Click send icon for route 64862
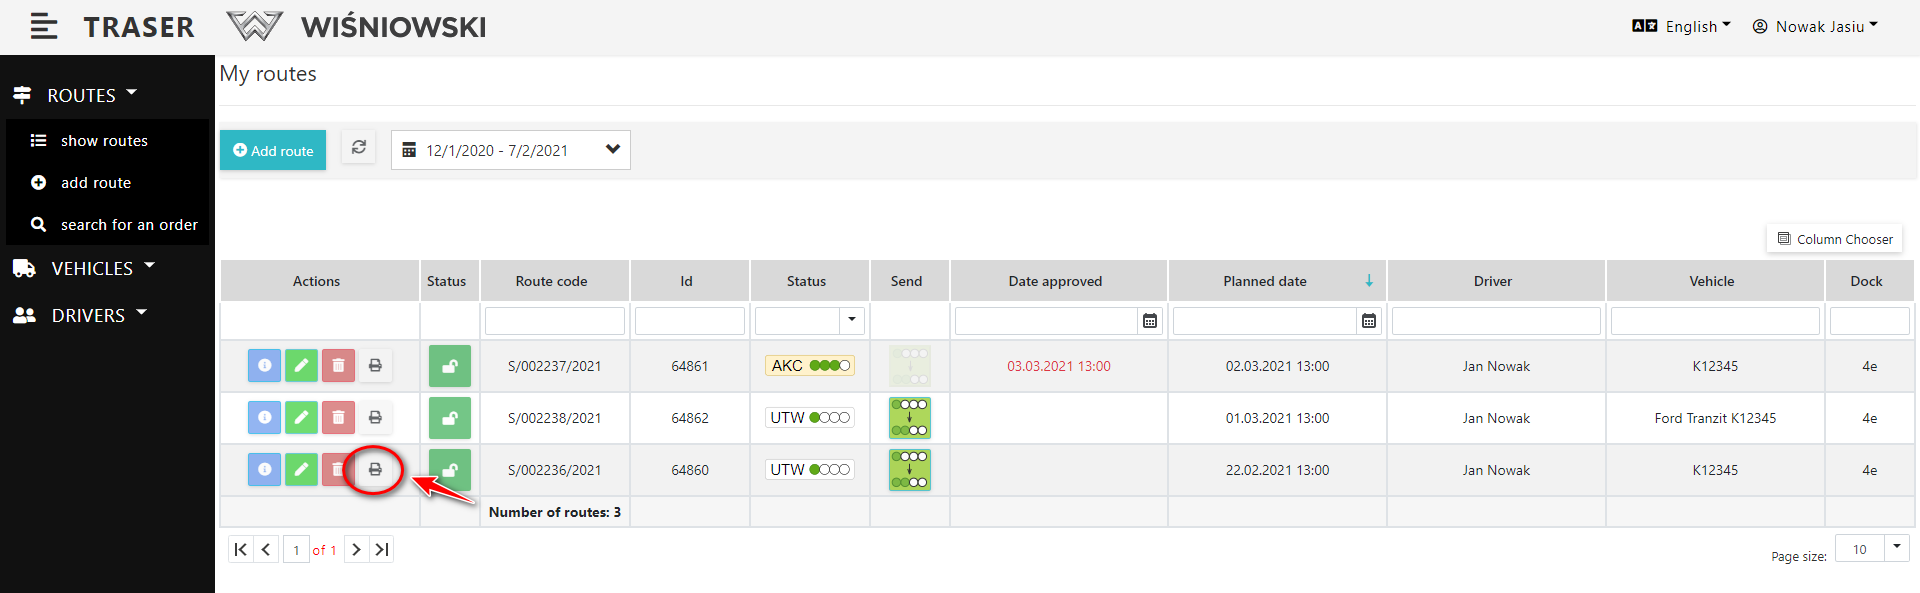This screenshot has height=593, width=1920. [x=909, y=418]
